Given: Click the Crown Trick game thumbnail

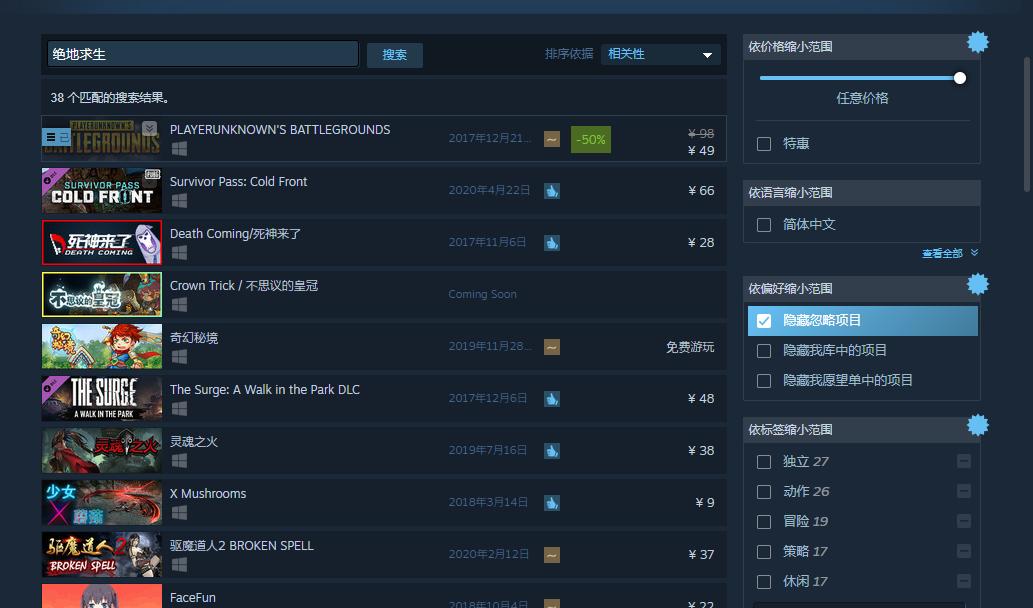Looking at the screenshot, I should pos(101,294).
